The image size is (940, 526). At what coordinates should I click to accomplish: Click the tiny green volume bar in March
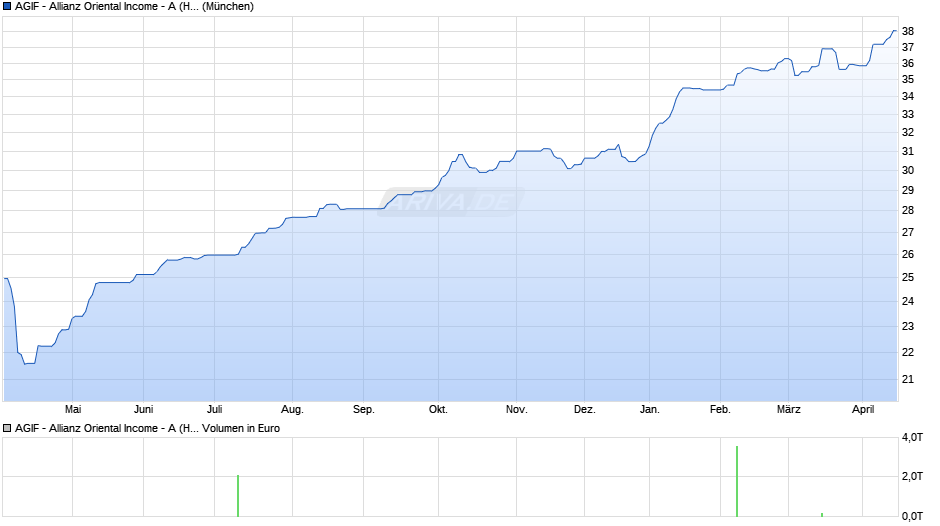(x=822, y=515)
